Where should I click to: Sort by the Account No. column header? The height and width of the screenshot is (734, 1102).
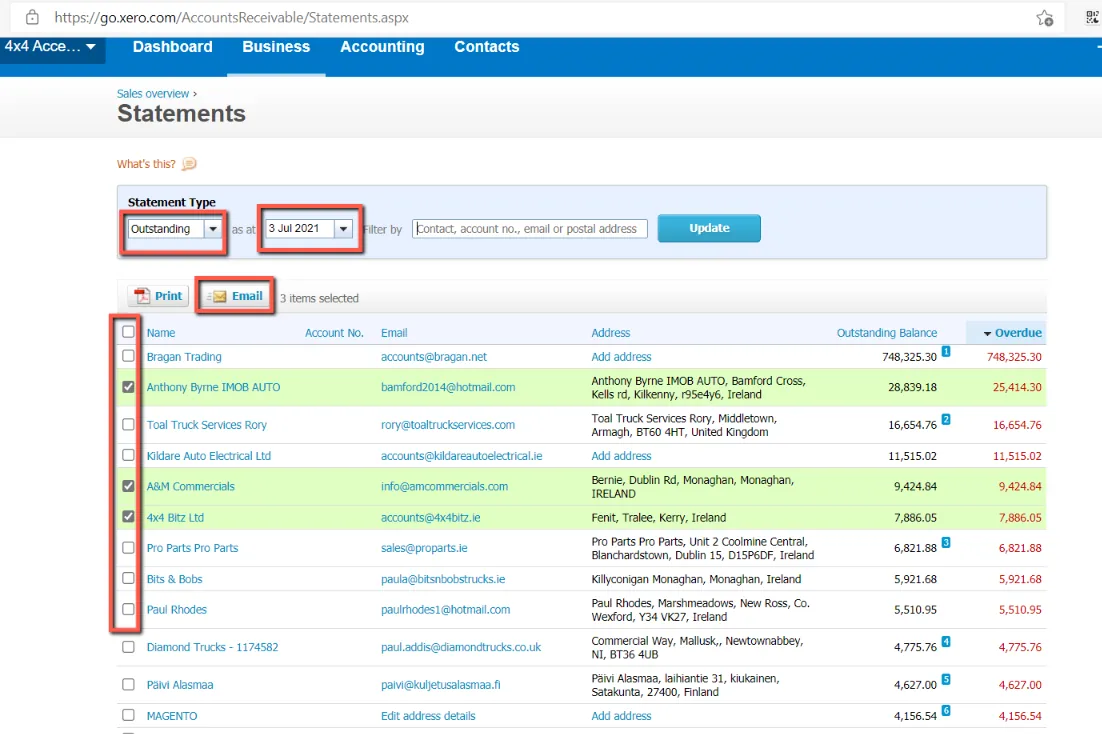point(334,333)
